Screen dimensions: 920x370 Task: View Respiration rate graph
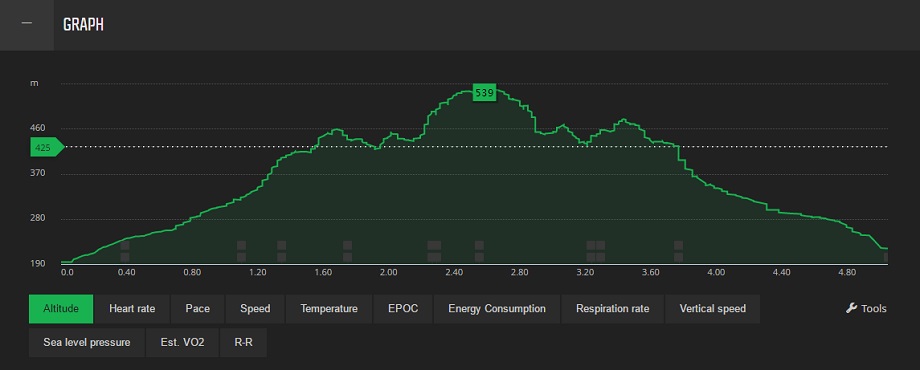coord(613,309)
